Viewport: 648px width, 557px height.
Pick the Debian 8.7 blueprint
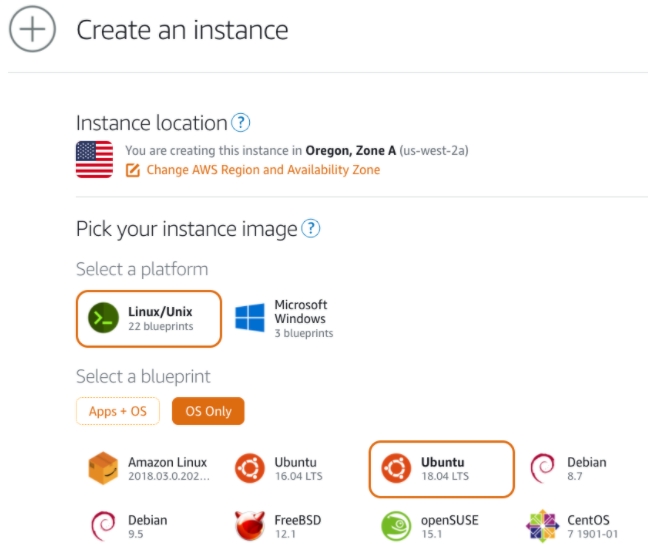pos(570,469)
